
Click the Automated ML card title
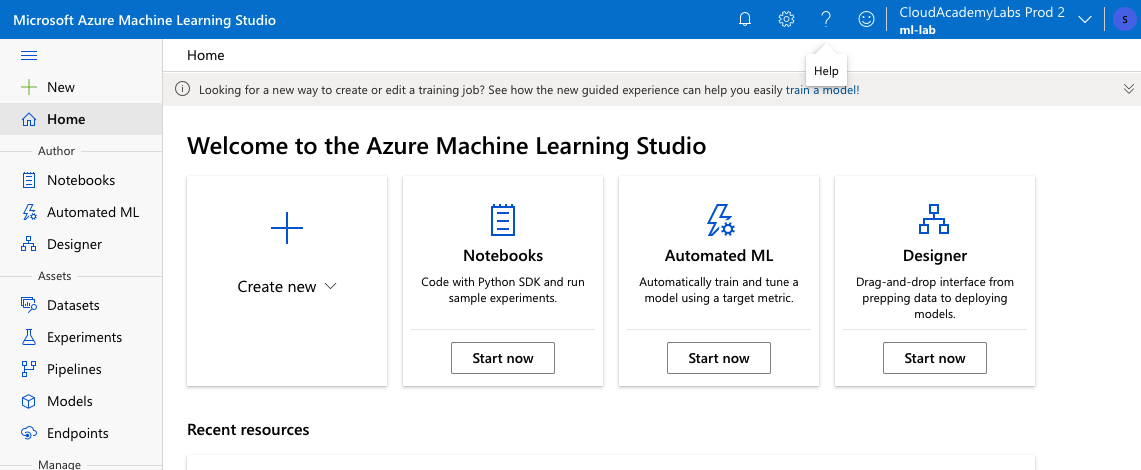point(719,256)
